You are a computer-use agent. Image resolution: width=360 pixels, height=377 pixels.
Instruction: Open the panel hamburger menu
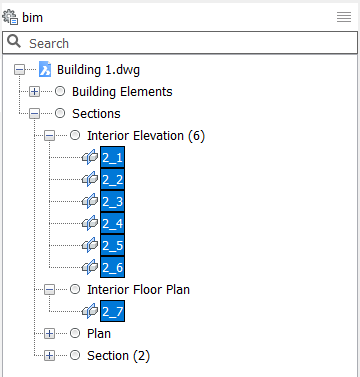pyautogui.click(x=344, y=17)
